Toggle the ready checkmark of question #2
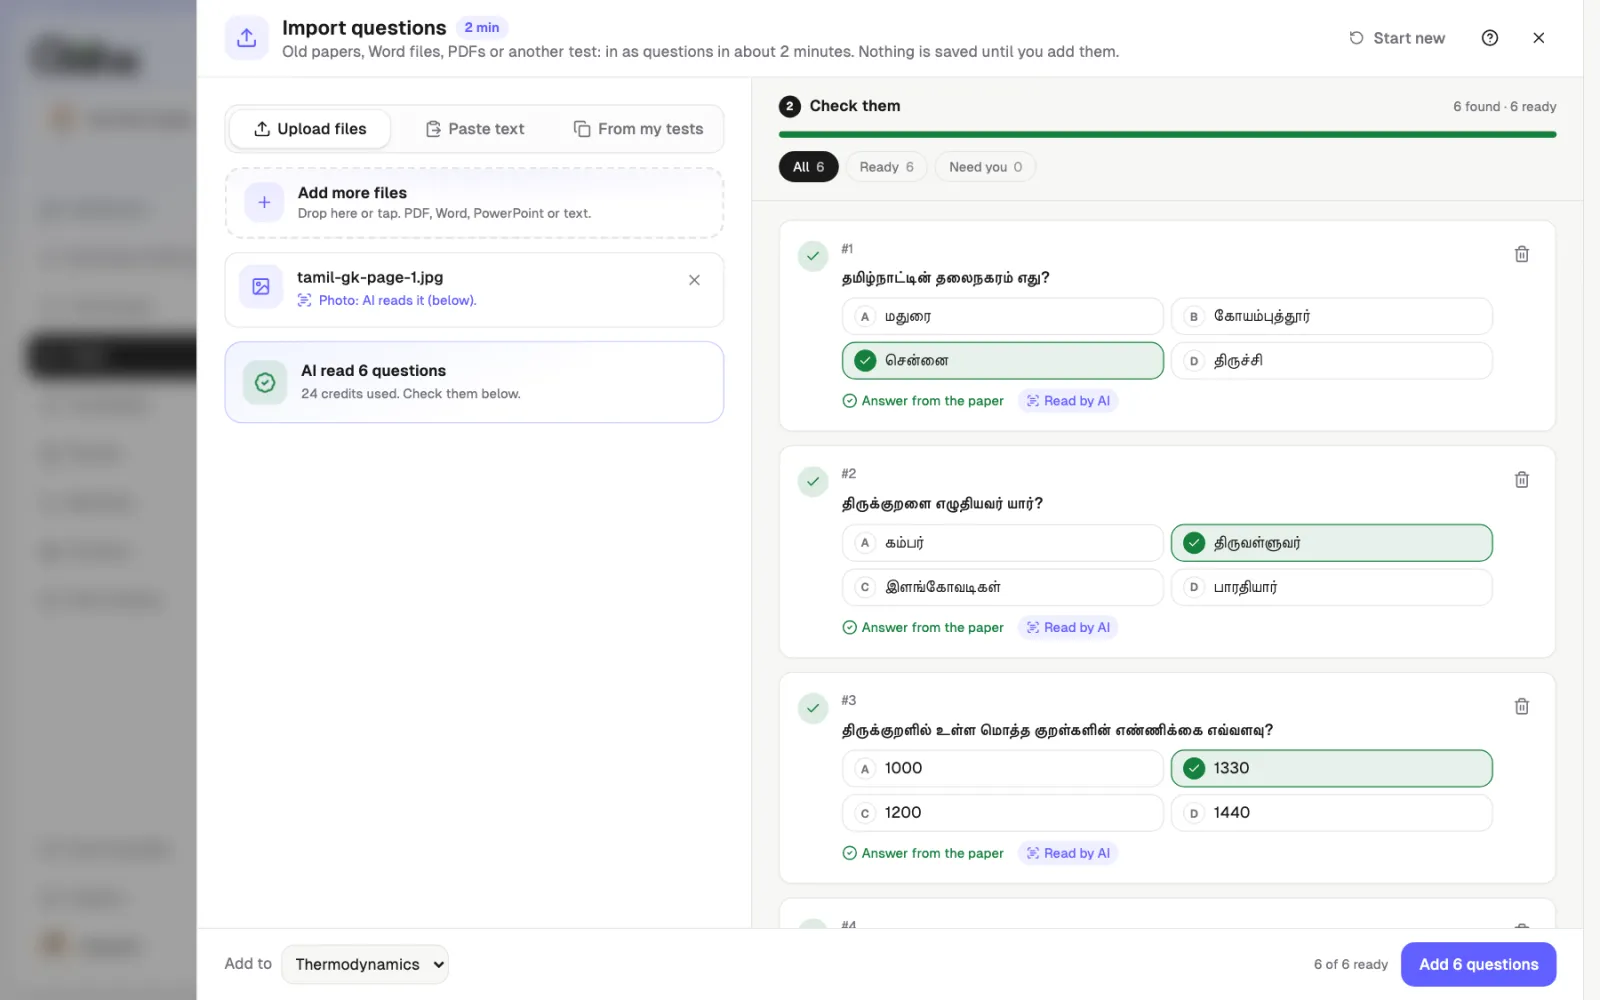The image size is (1600, 1000). click(813, 482)
